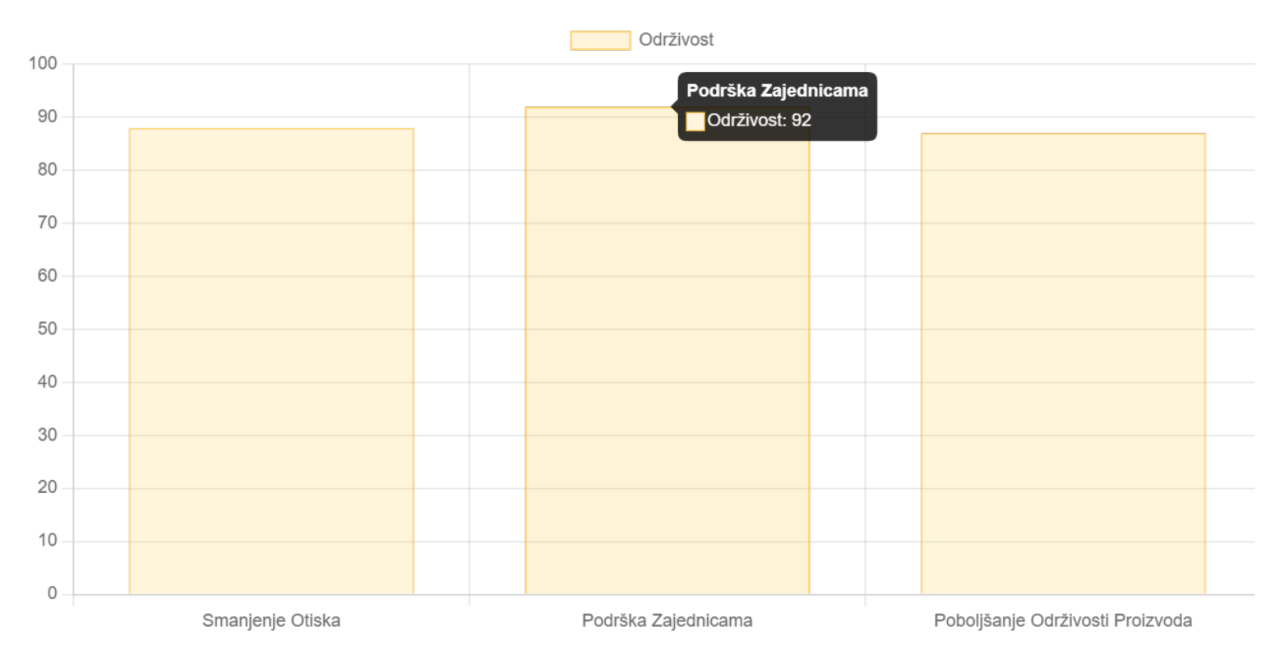Click the 80 y-axis tick label
This screenshot has width=1280, height=659.
[x=49, y=170]
